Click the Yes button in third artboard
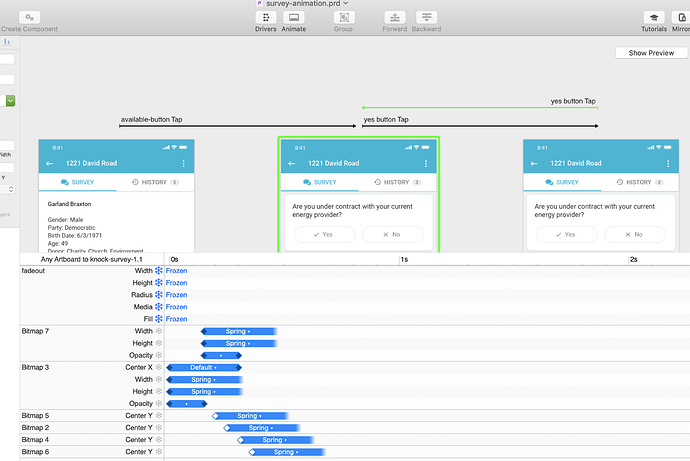690x461 pixels. [x=567, y=234]
